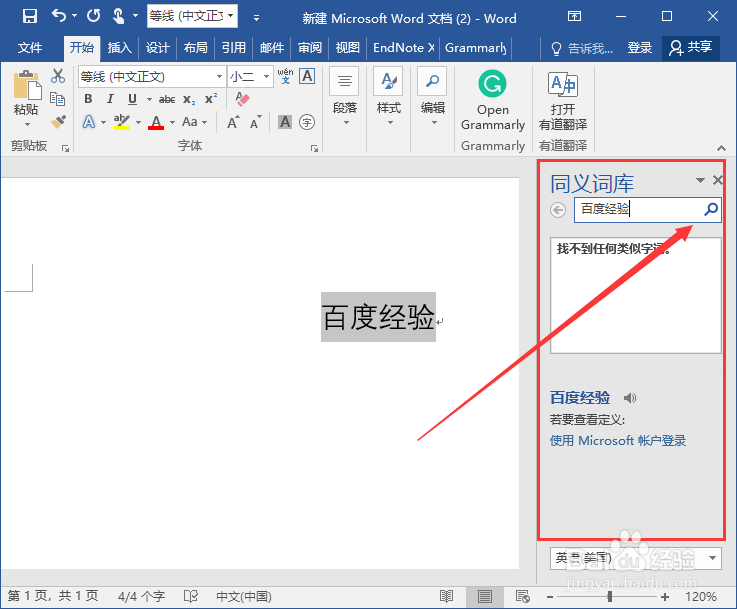The width and height of the screenshot is (737, 609).
Task: Open the 布局 Layout tab
Action: click(x=196, y=47)
